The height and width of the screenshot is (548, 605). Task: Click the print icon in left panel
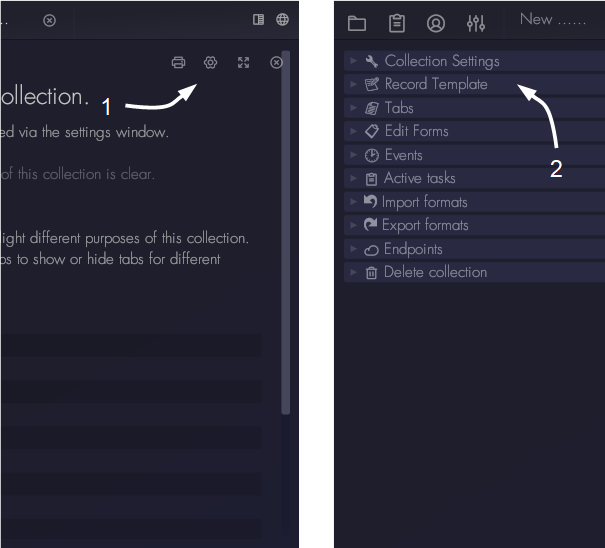click(x=178, y=62)
